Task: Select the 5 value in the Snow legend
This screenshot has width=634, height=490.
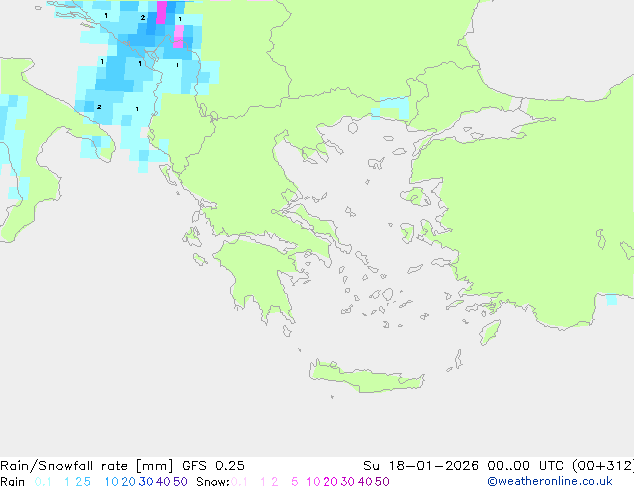Action: 295,482
